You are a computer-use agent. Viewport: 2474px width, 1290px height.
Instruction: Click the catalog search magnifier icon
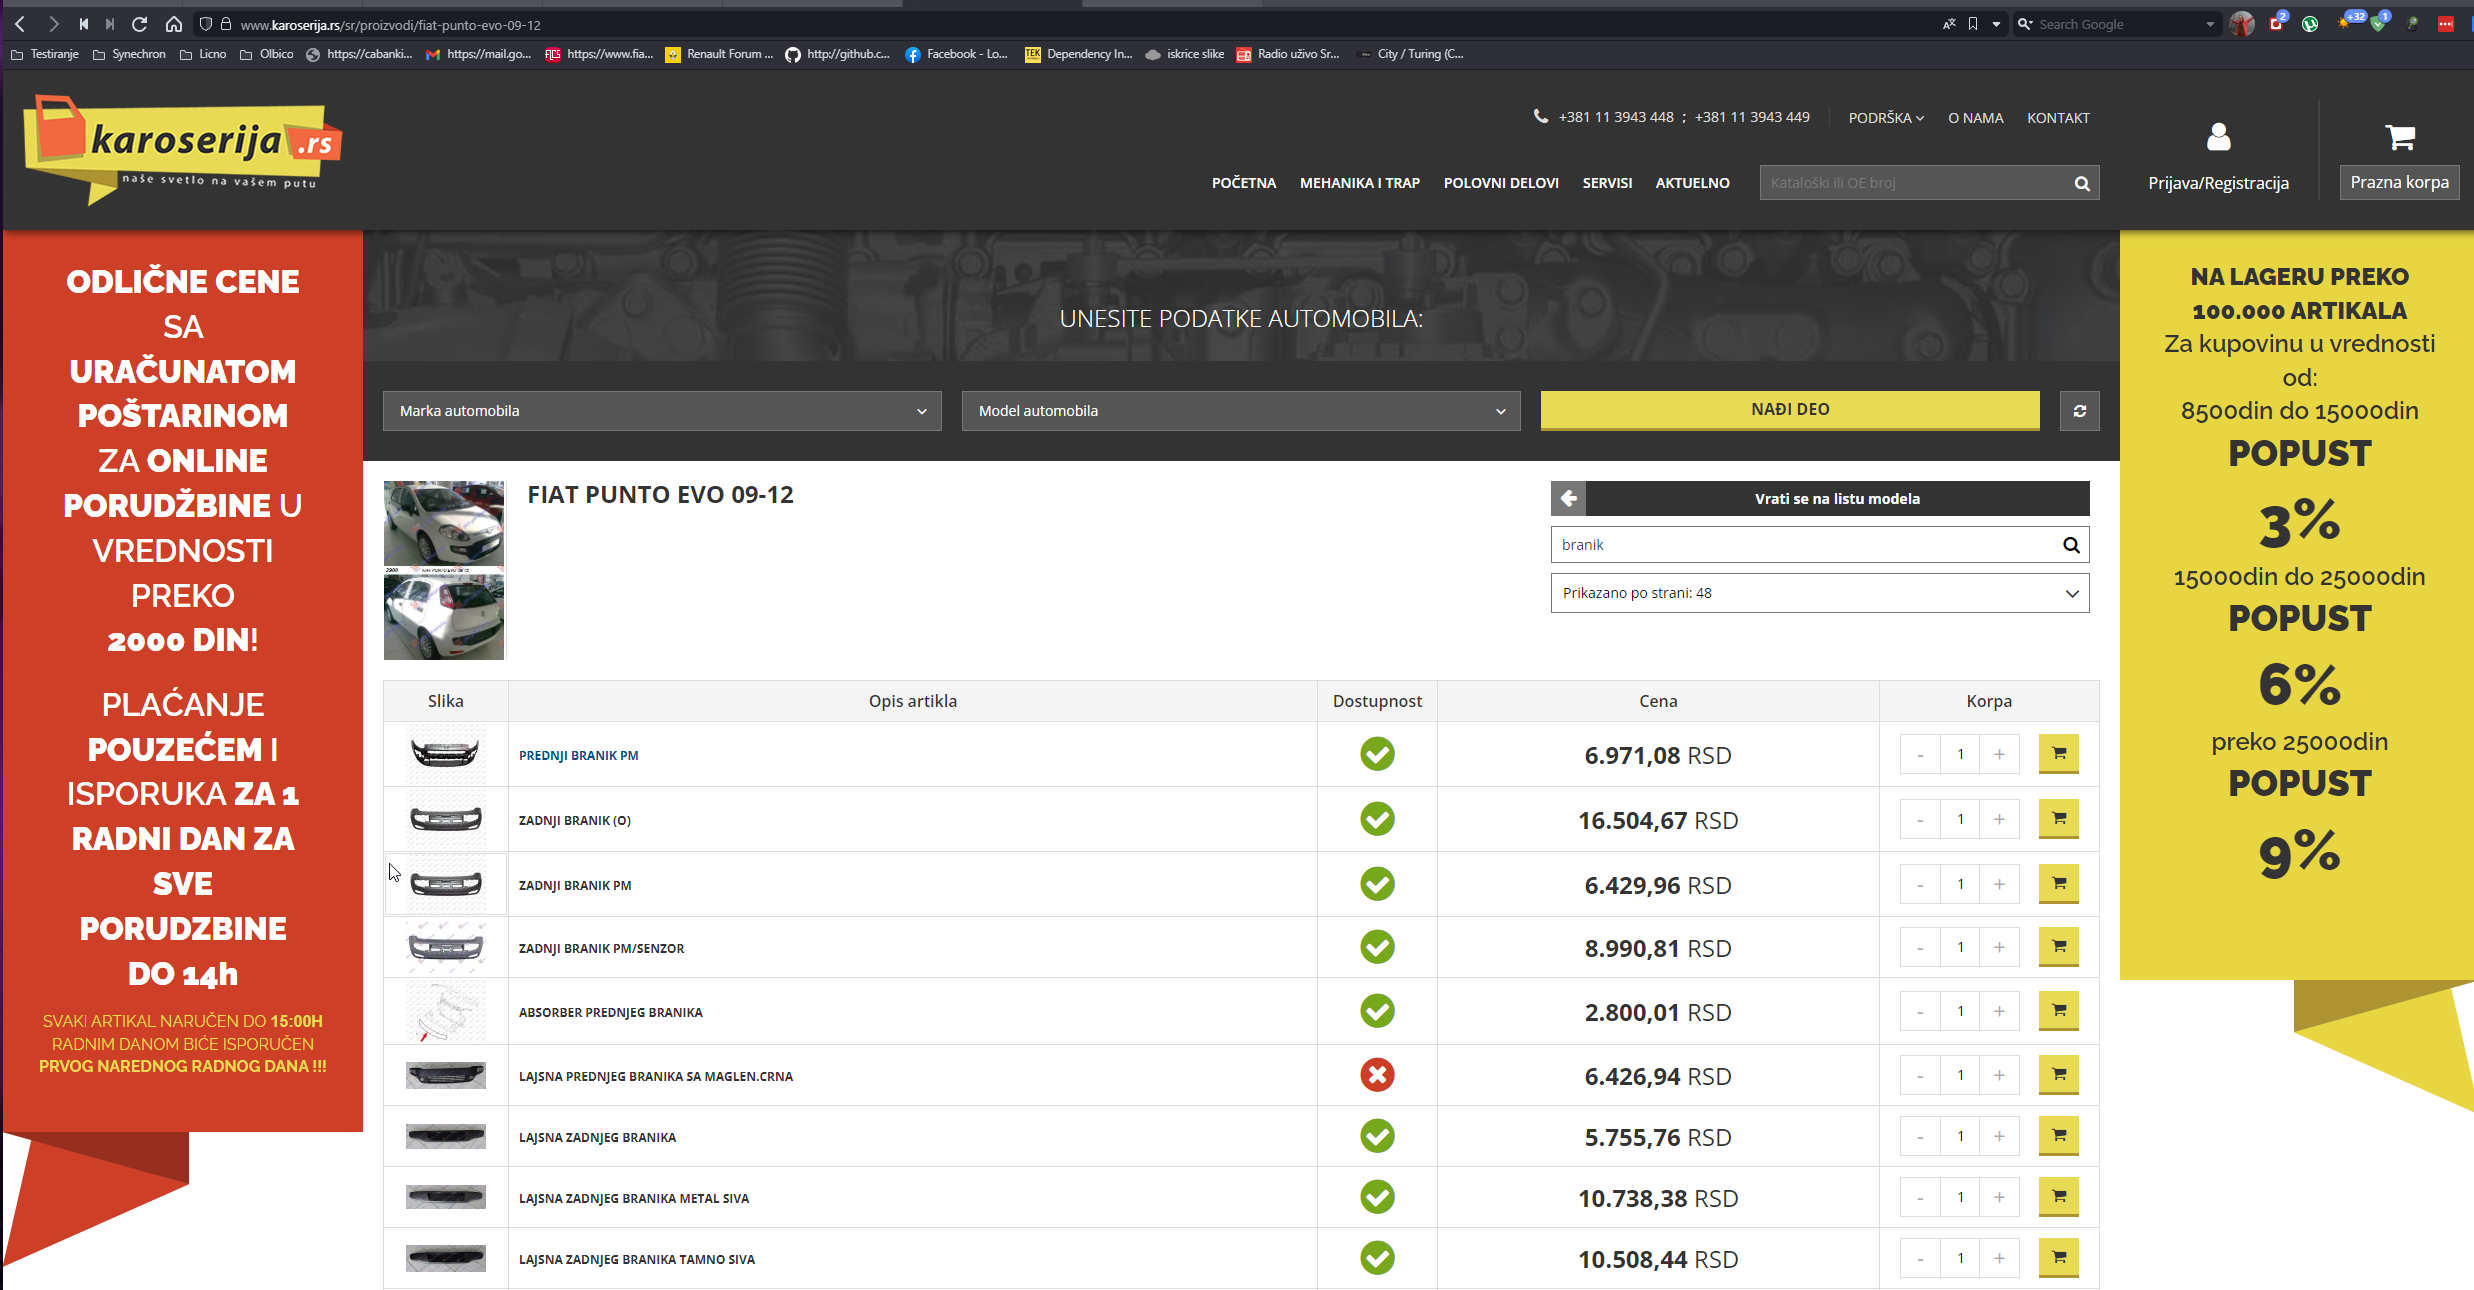pos(2082,183)
